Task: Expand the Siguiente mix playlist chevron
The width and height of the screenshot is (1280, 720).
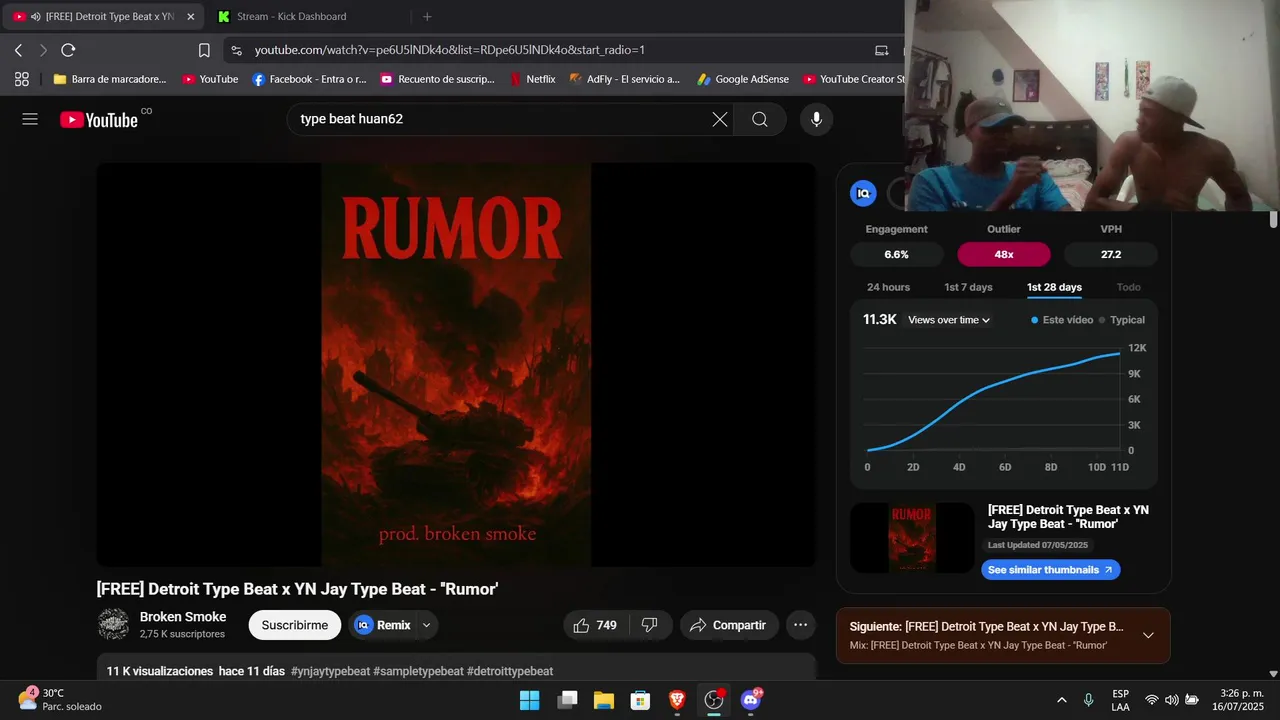Action: click(x=1148, y=635)
